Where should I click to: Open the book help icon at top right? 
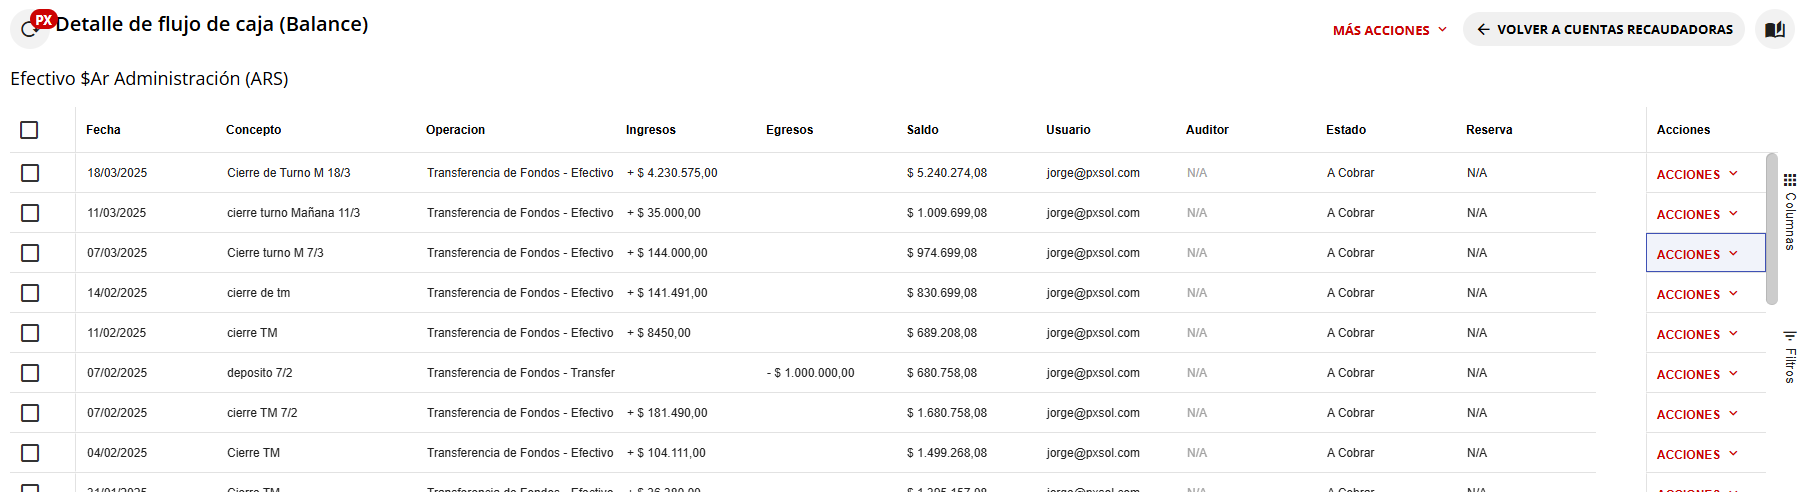[1774, 30]
